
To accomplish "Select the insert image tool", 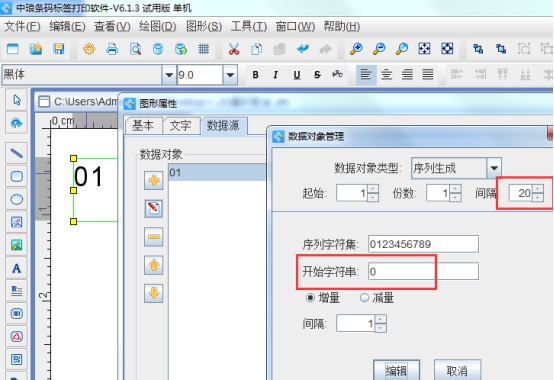I will (x=17, y=245).
